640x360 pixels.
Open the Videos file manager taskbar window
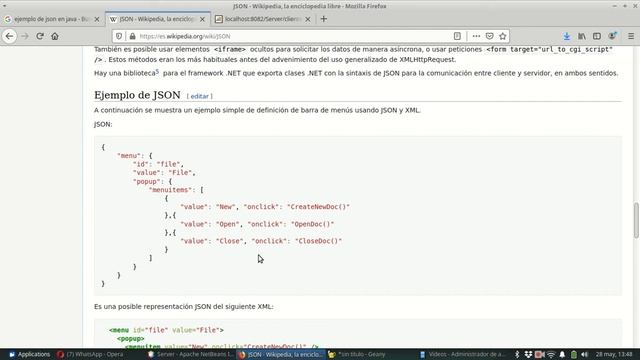462,354
